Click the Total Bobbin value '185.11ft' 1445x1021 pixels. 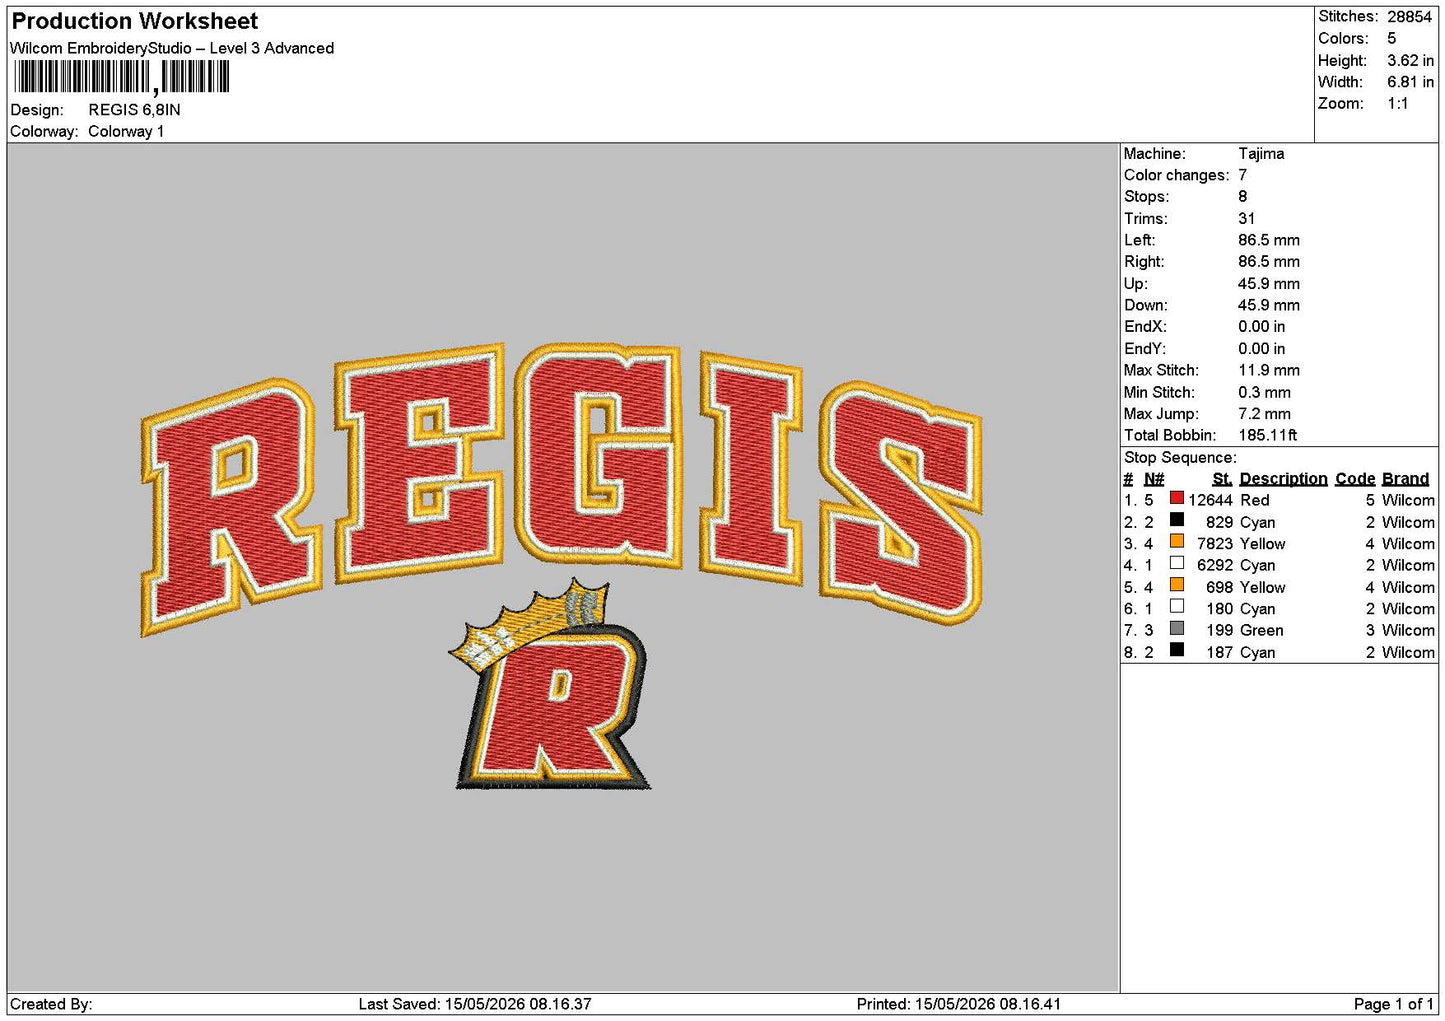(x=1268, y=435)
